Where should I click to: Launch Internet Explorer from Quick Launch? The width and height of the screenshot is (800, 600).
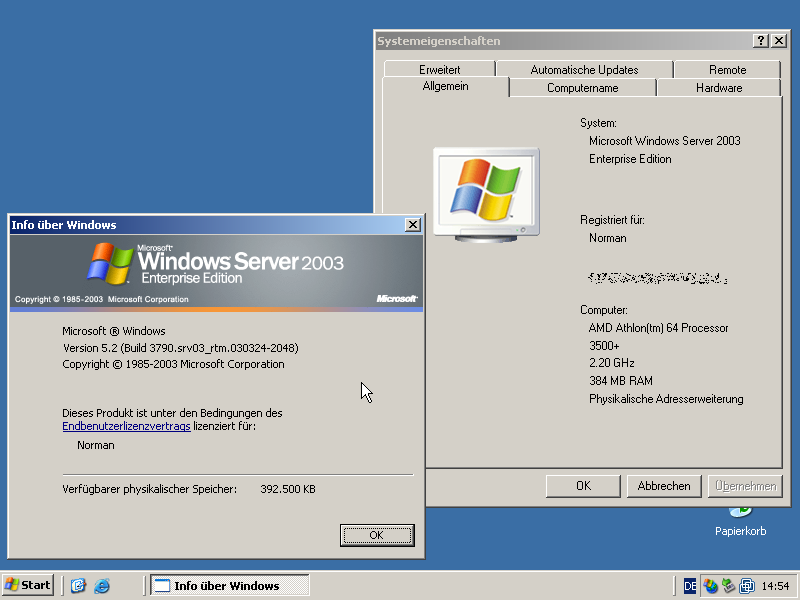click(101, 586)
